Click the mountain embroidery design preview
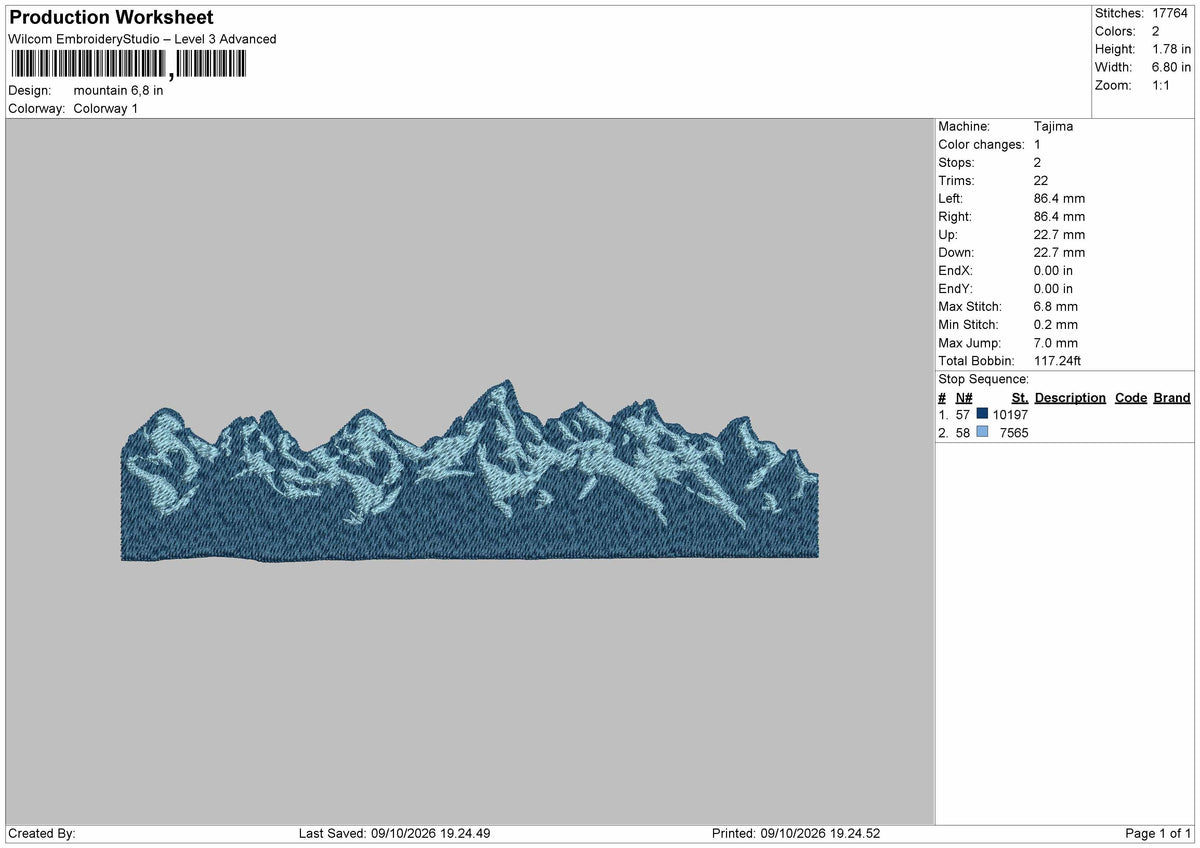The height and width of the screenshot is (848, 1200). point(470,470)
